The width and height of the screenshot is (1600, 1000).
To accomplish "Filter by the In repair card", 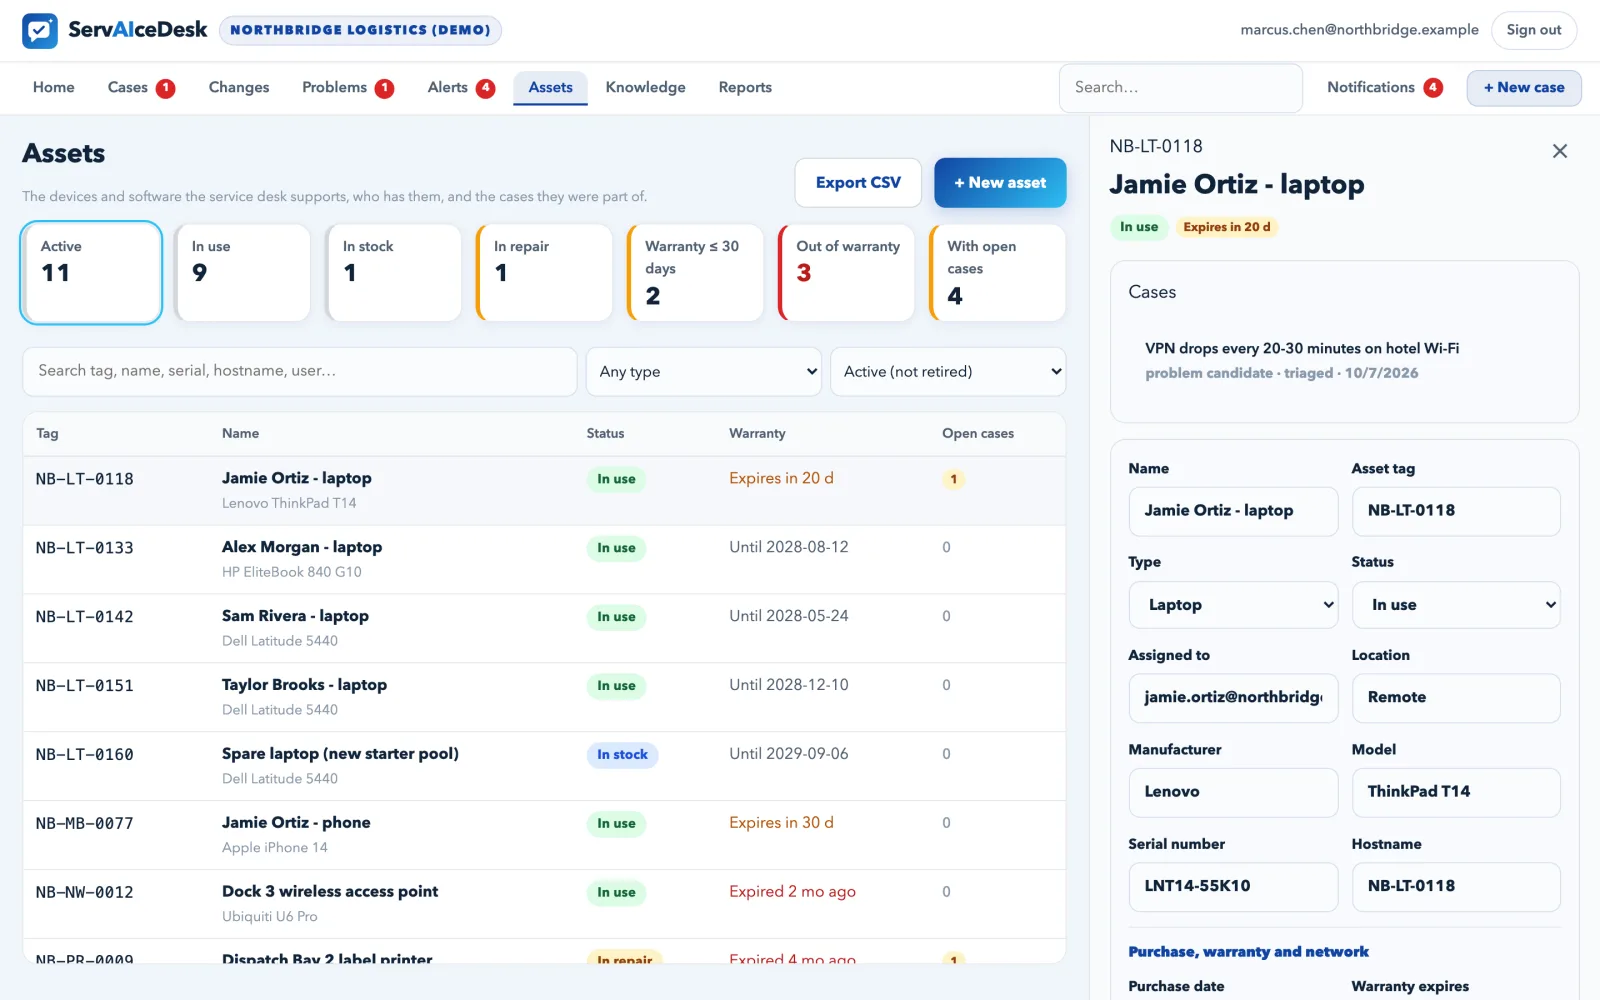I will point(544,273).
